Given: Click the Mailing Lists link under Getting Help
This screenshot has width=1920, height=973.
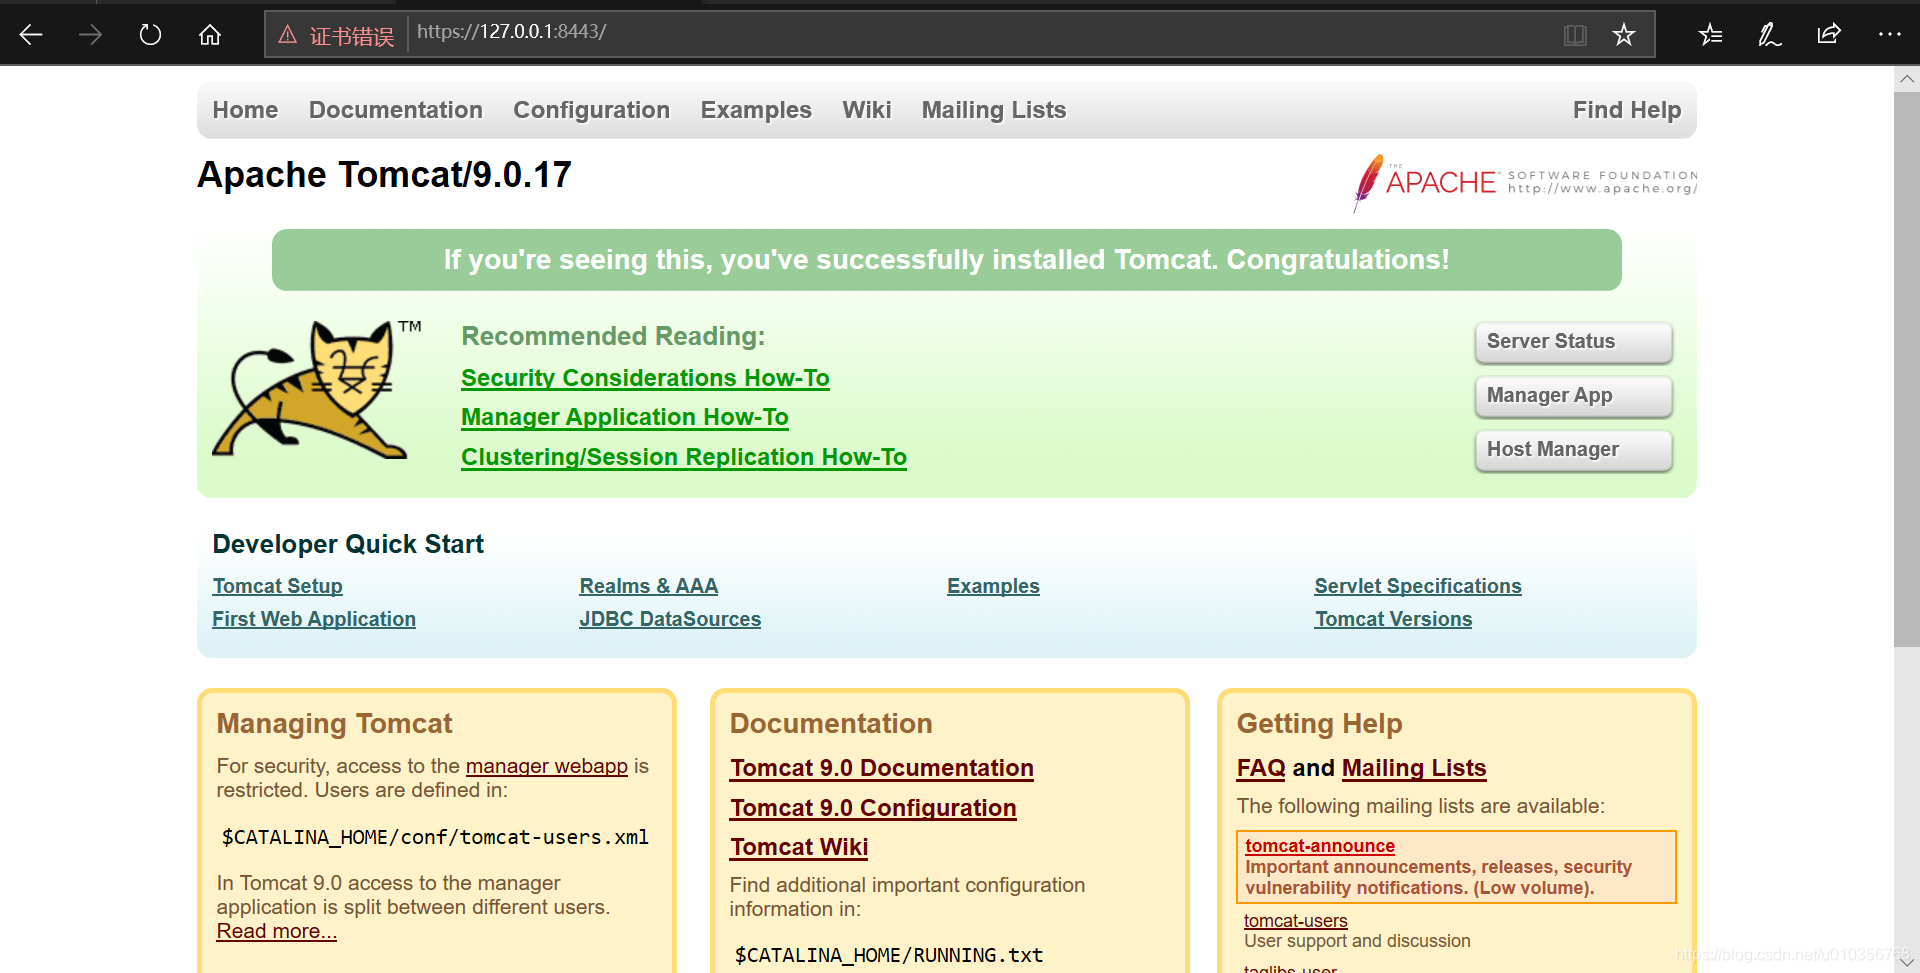Looking at the screenshot, I should (1414, 768).
